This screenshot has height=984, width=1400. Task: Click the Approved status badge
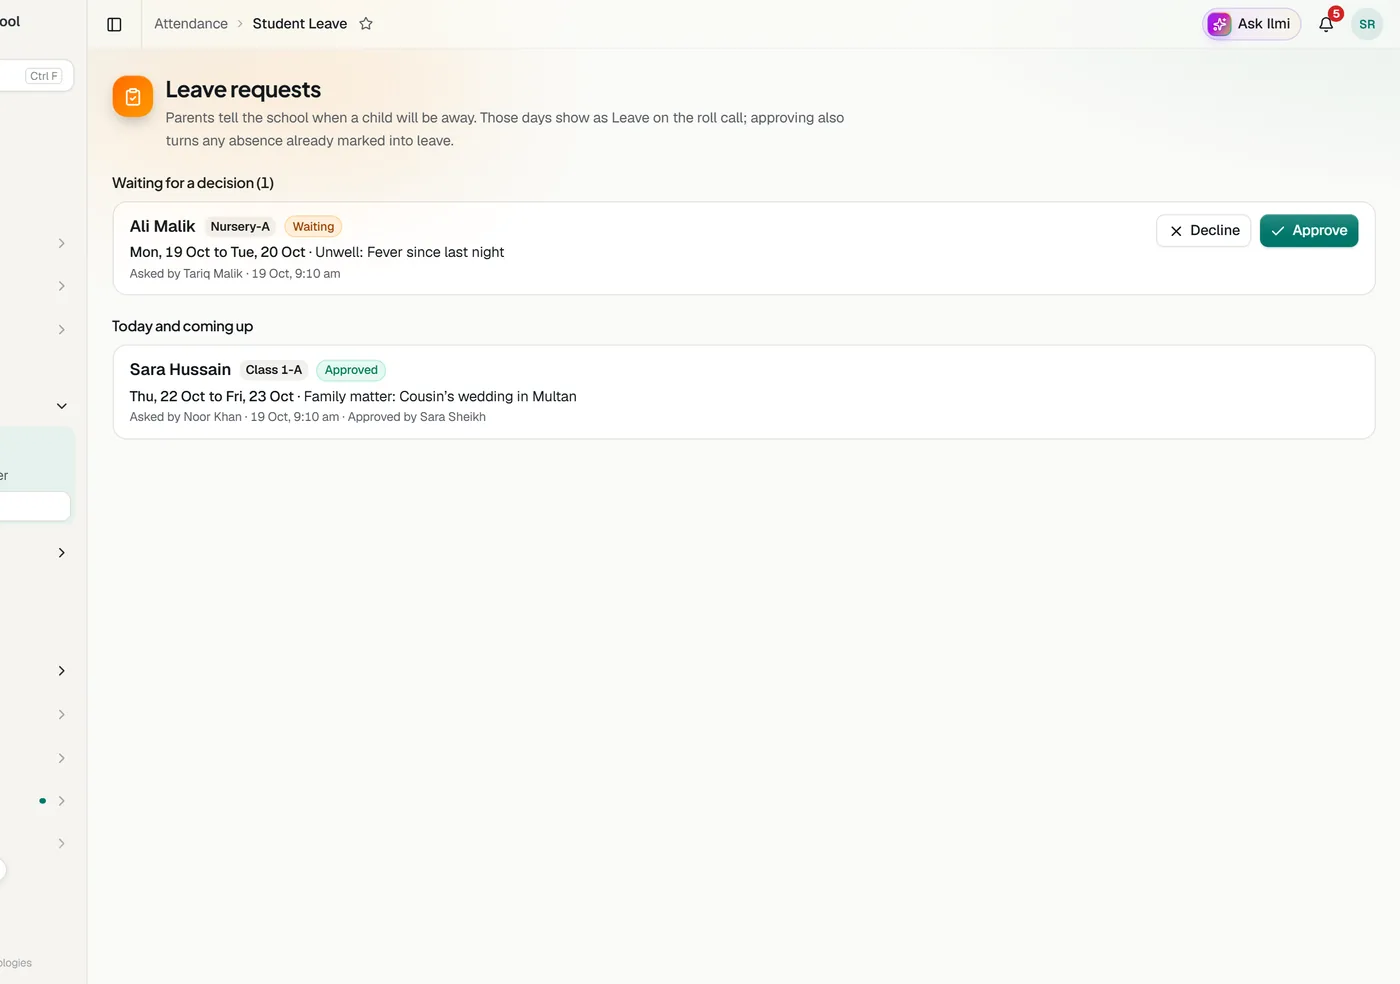click(x=351, y=370)
